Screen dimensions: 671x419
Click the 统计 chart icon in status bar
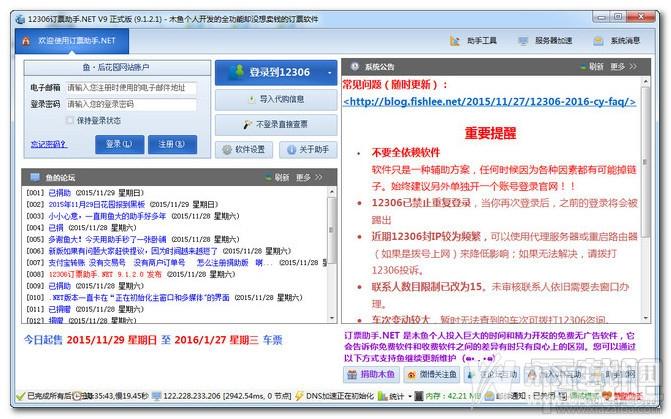pos(383,396)
